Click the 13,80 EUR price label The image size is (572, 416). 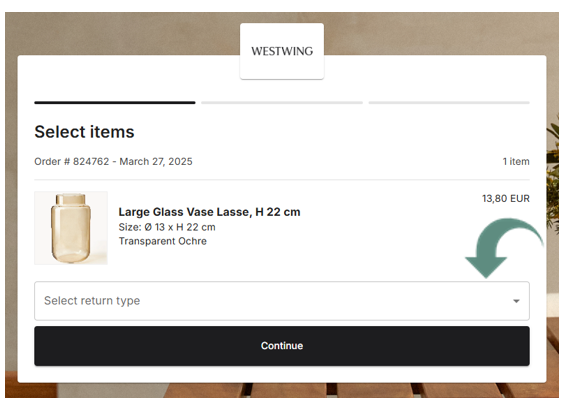[x=506, y=199]
